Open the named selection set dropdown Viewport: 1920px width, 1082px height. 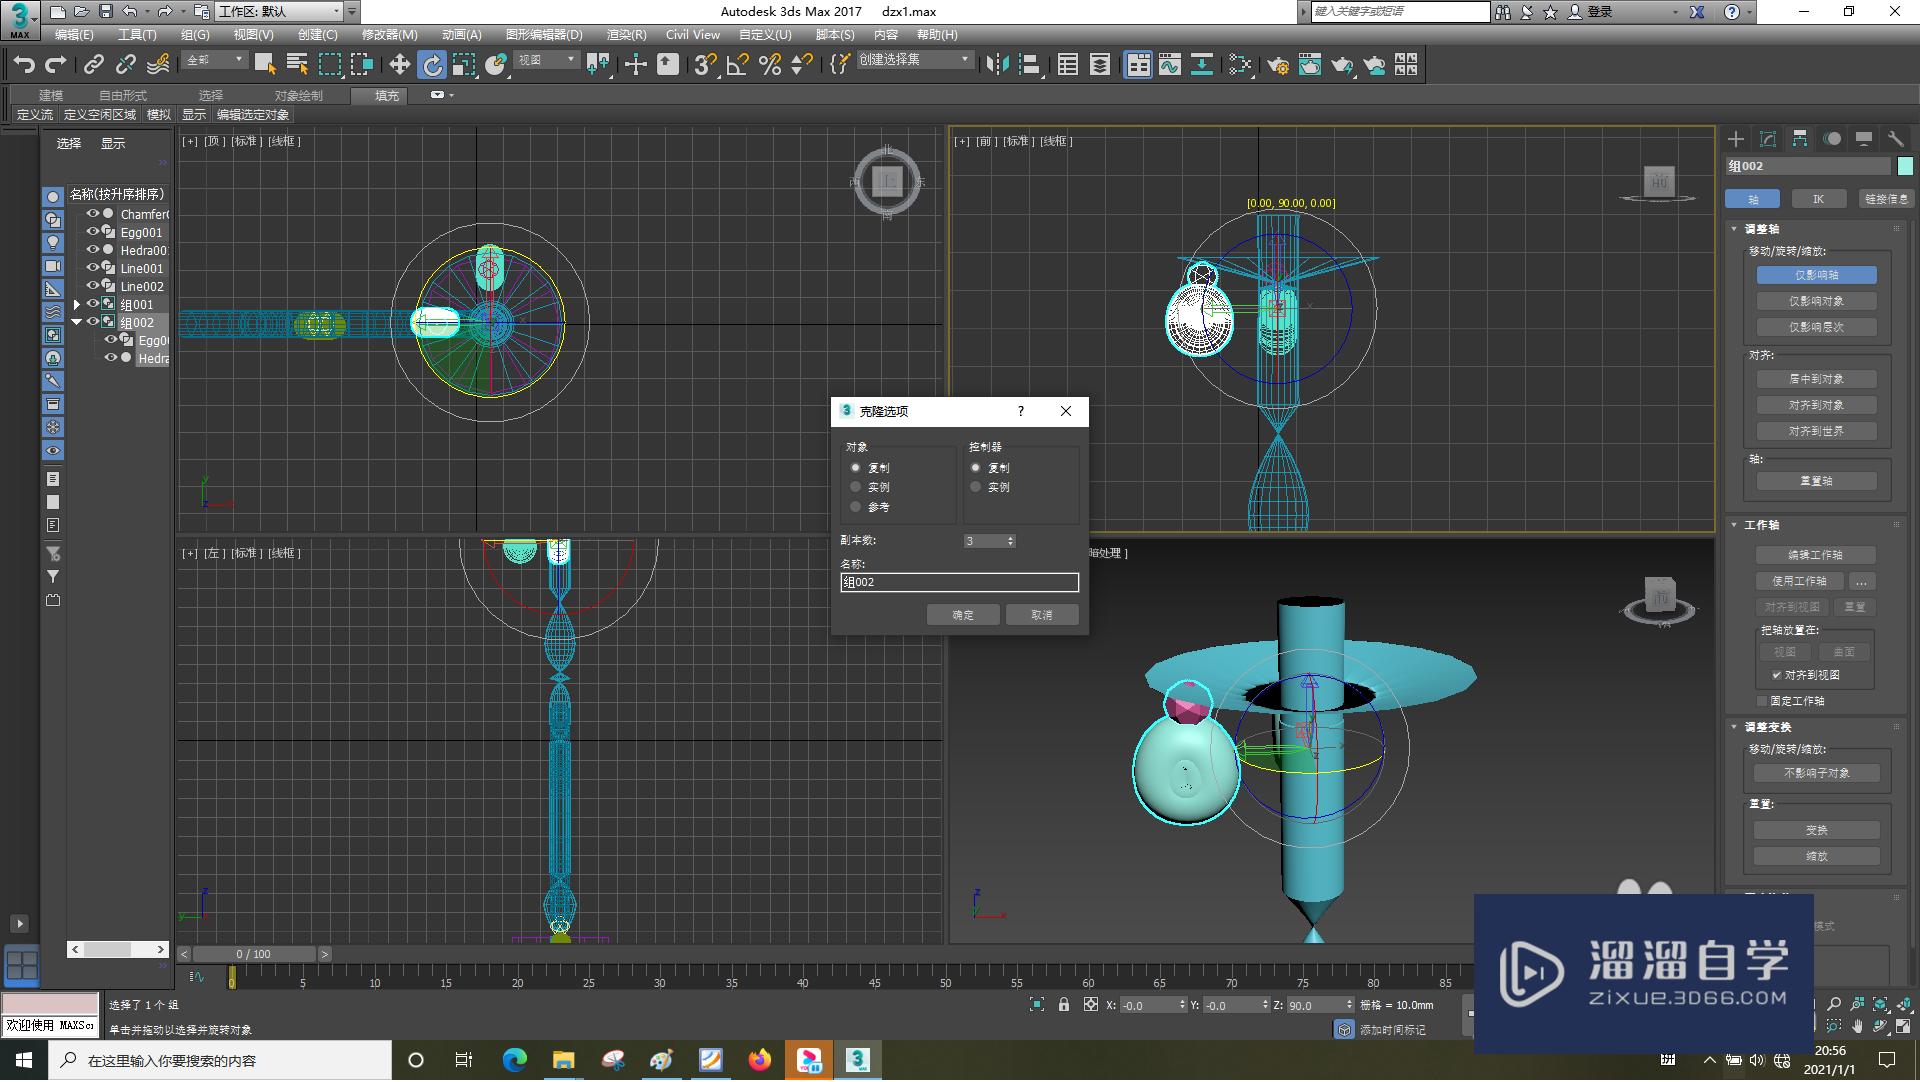pyautogui.click(x=964, y=60)
